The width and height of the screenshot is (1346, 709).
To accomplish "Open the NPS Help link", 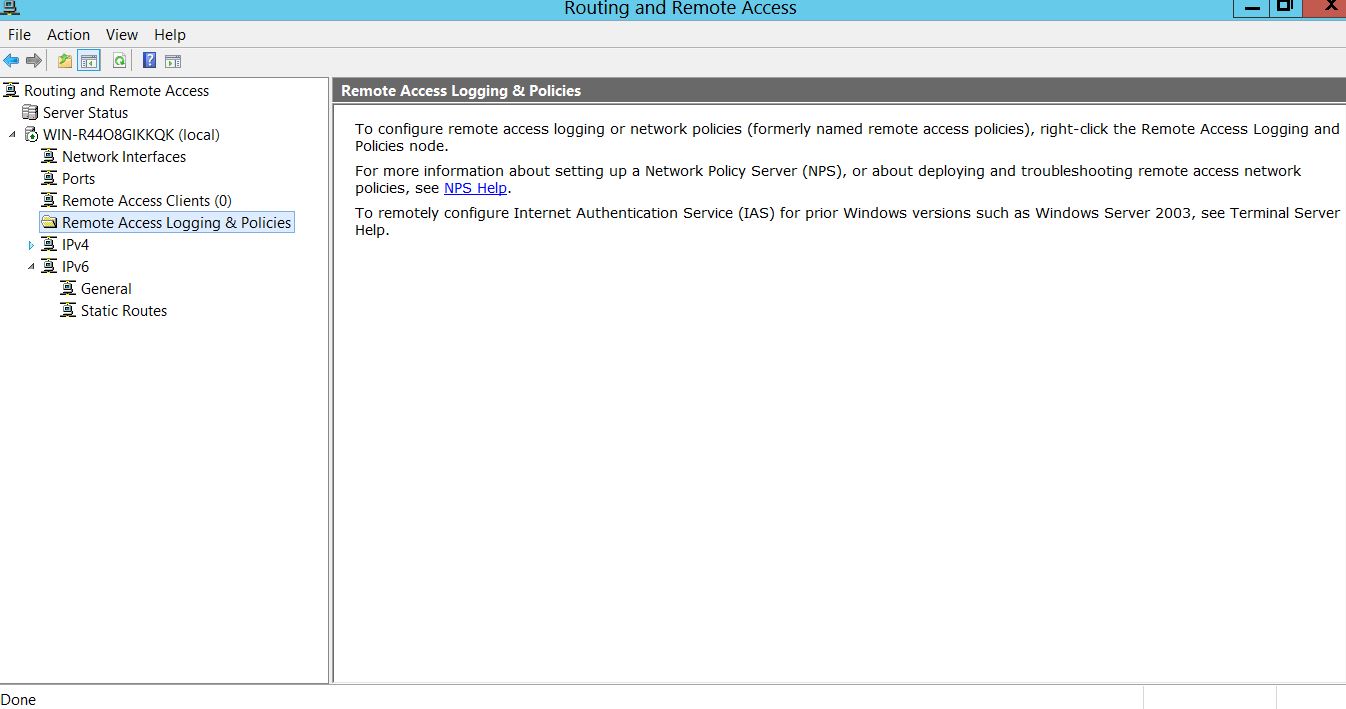I will (475, 188).
